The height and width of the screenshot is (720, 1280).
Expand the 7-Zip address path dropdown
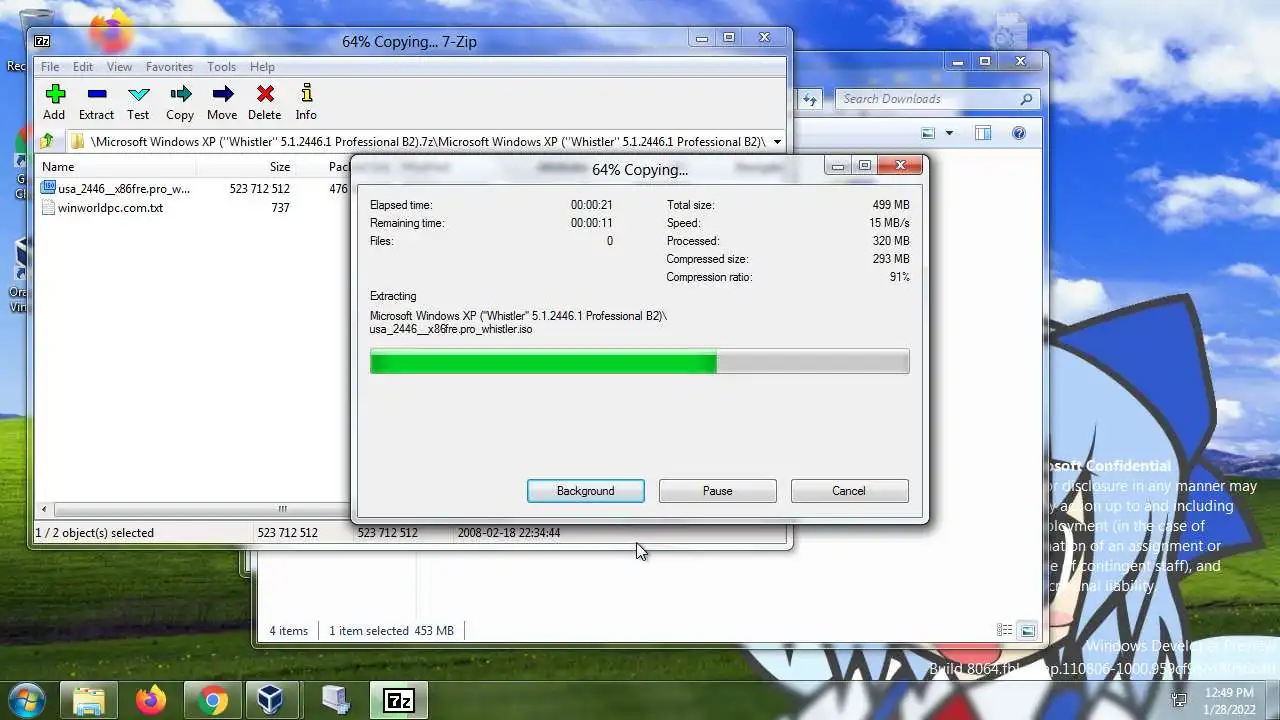(777, 142)
